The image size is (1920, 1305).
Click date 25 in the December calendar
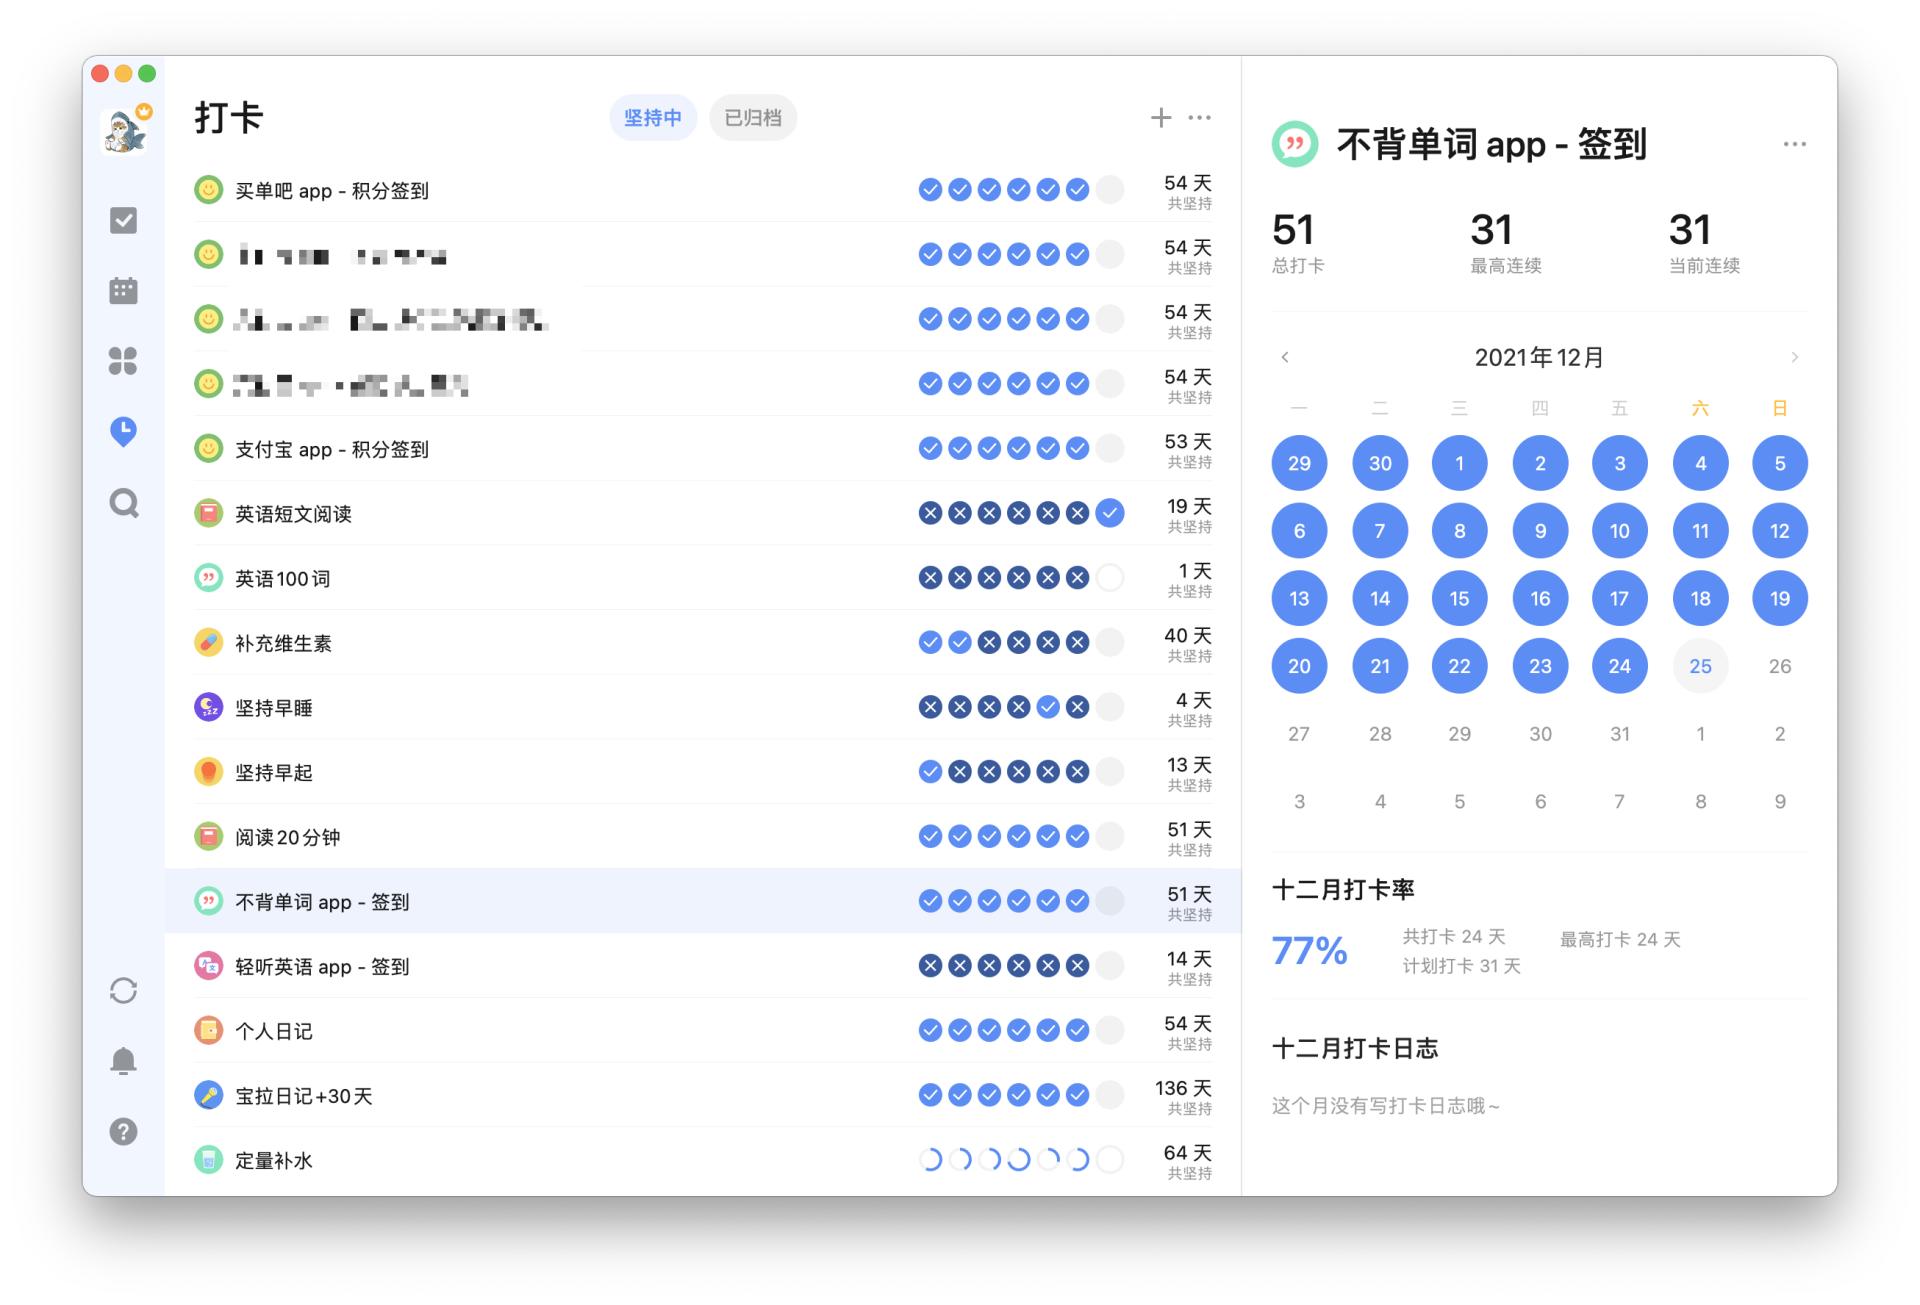tap(1700, 666)
